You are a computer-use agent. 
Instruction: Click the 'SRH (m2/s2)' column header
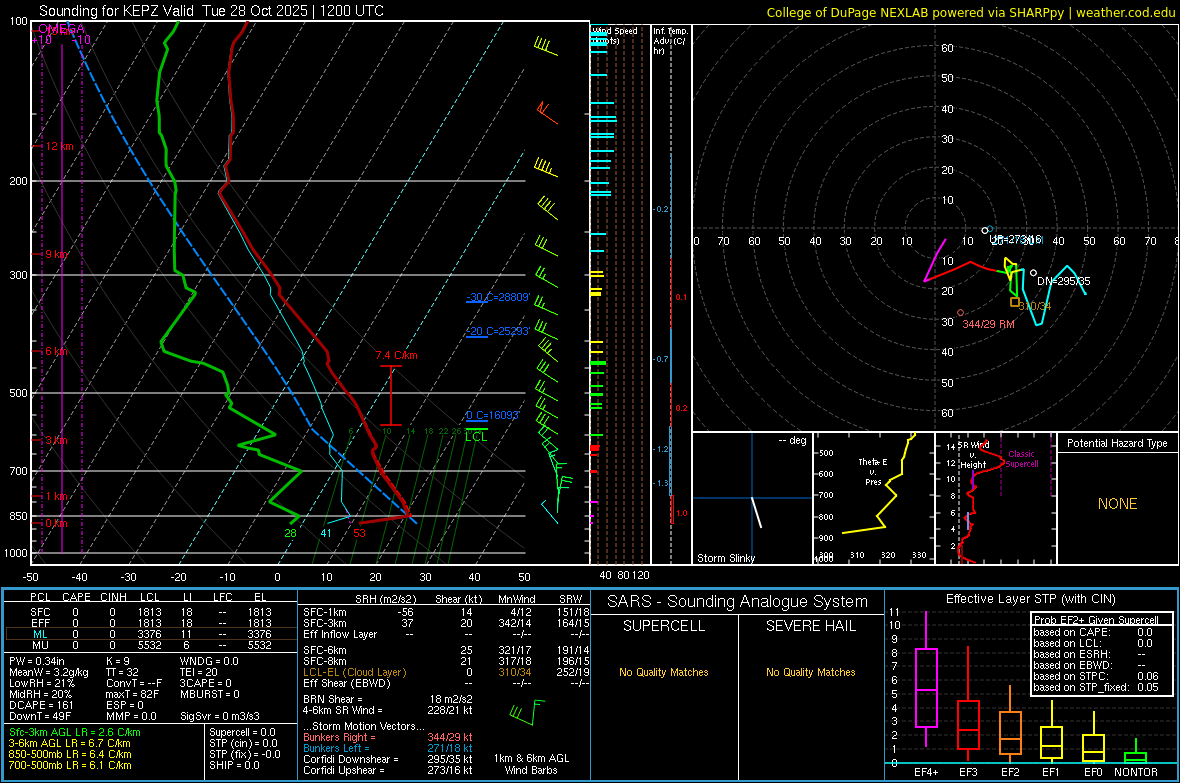(385, 599)
